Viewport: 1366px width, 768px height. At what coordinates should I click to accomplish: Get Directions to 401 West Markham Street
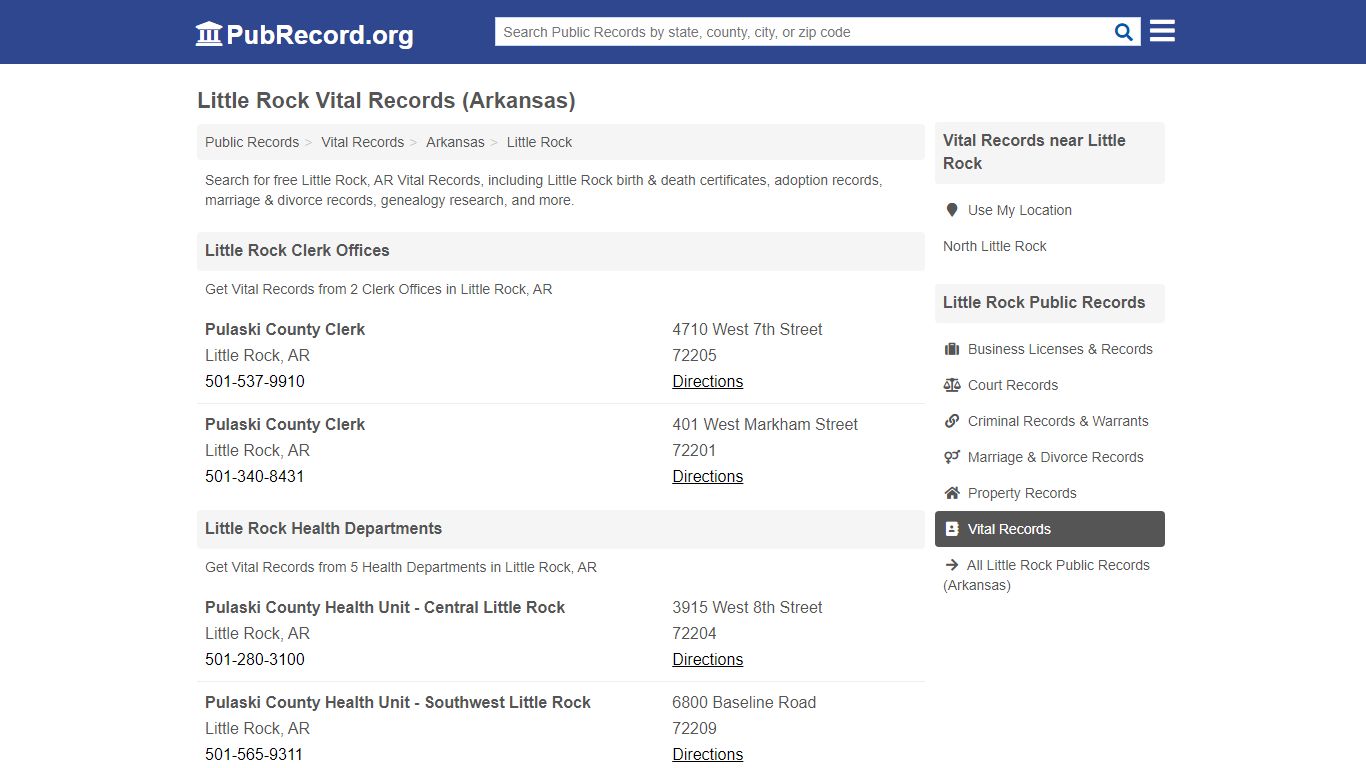[708, 476]
